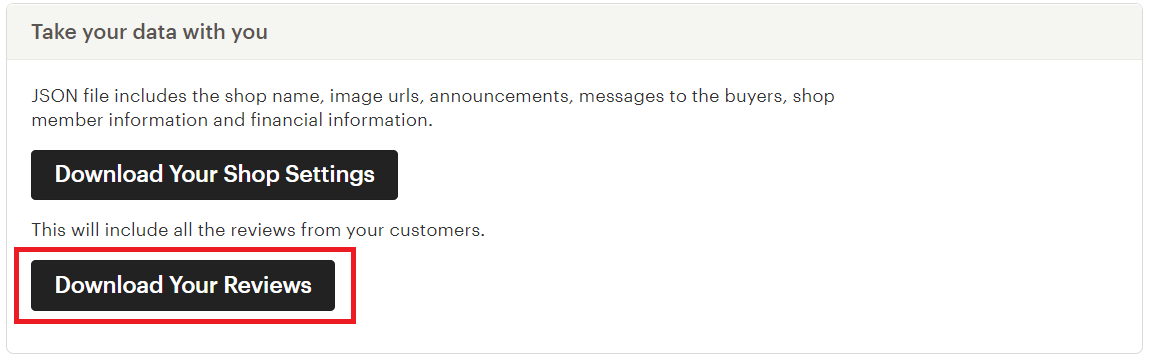
Task: Click the sentence about customer reviews
Action: coord(258,230)
